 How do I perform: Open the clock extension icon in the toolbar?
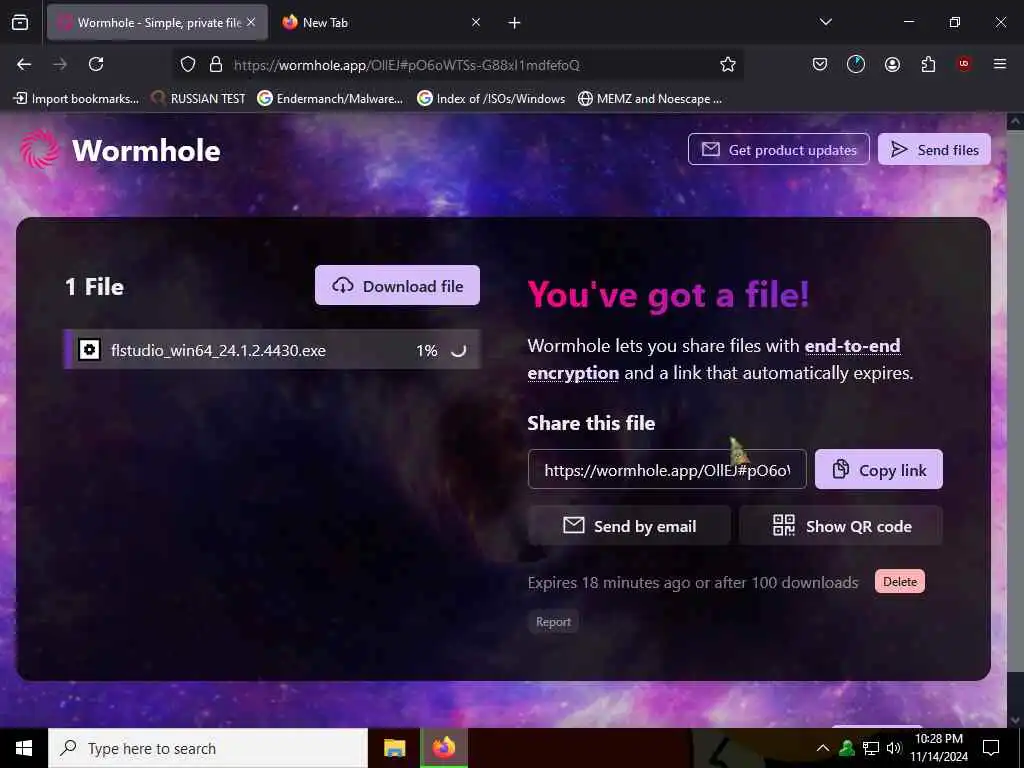856,64
